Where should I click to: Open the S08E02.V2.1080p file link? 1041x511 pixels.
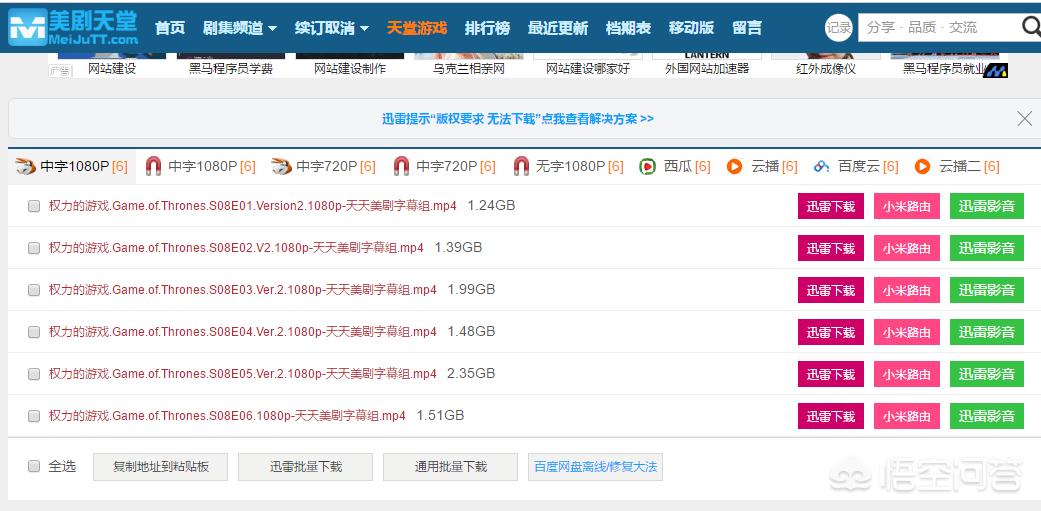pyautogui.click(x=236, y=248)
